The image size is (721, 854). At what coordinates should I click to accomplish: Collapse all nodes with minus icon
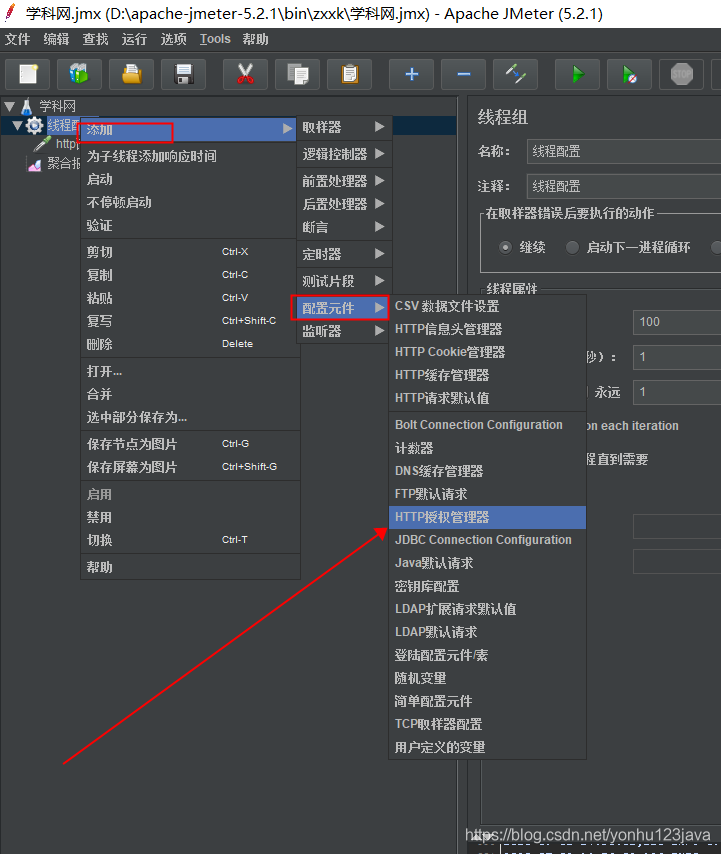click(463, 74)
